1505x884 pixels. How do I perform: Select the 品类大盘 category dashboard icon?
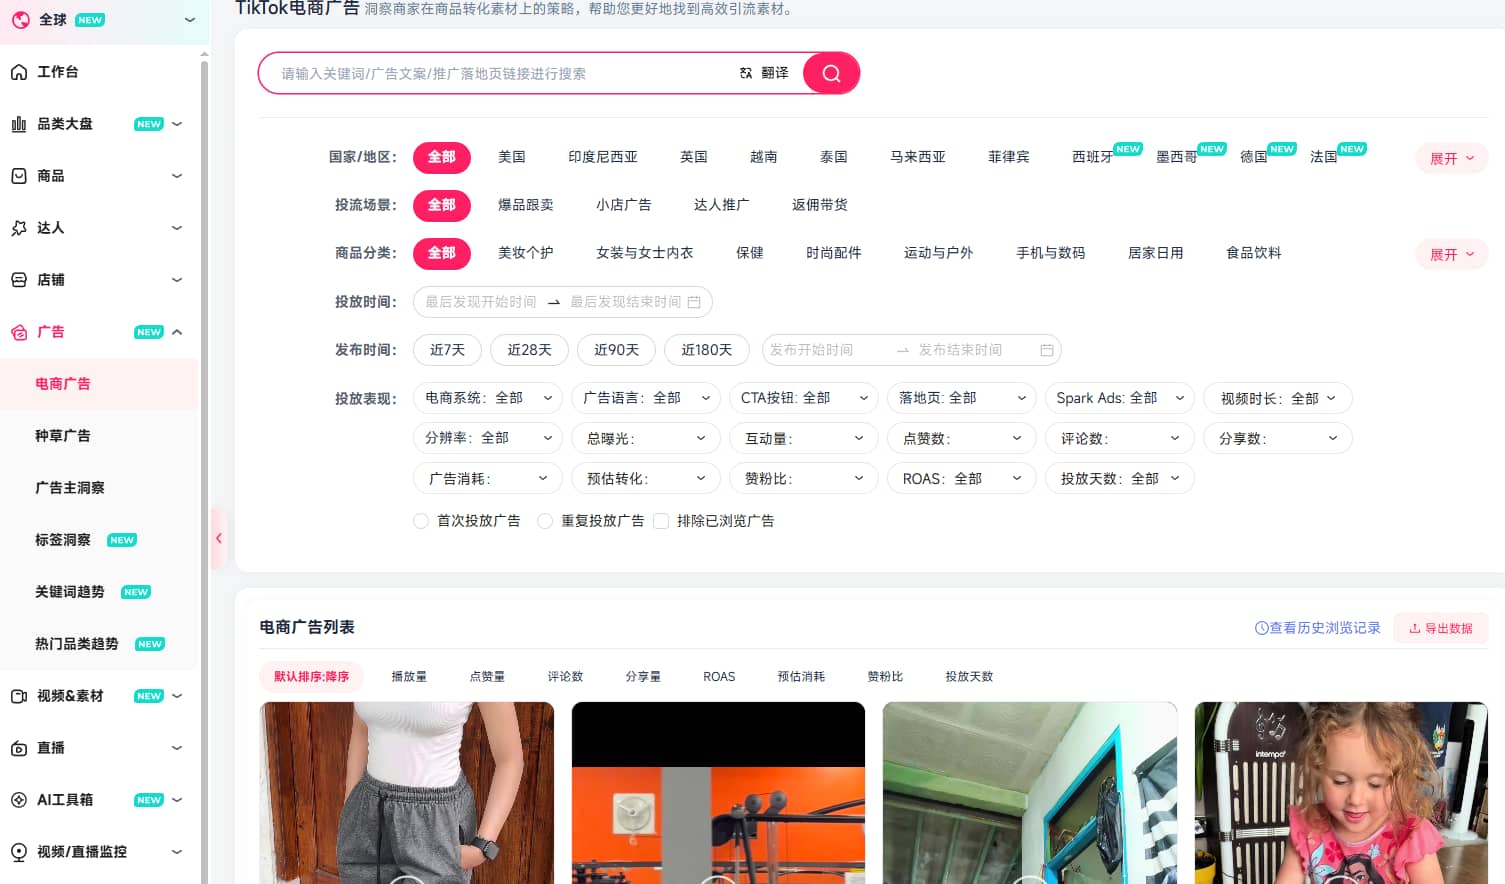coord(18,123)
